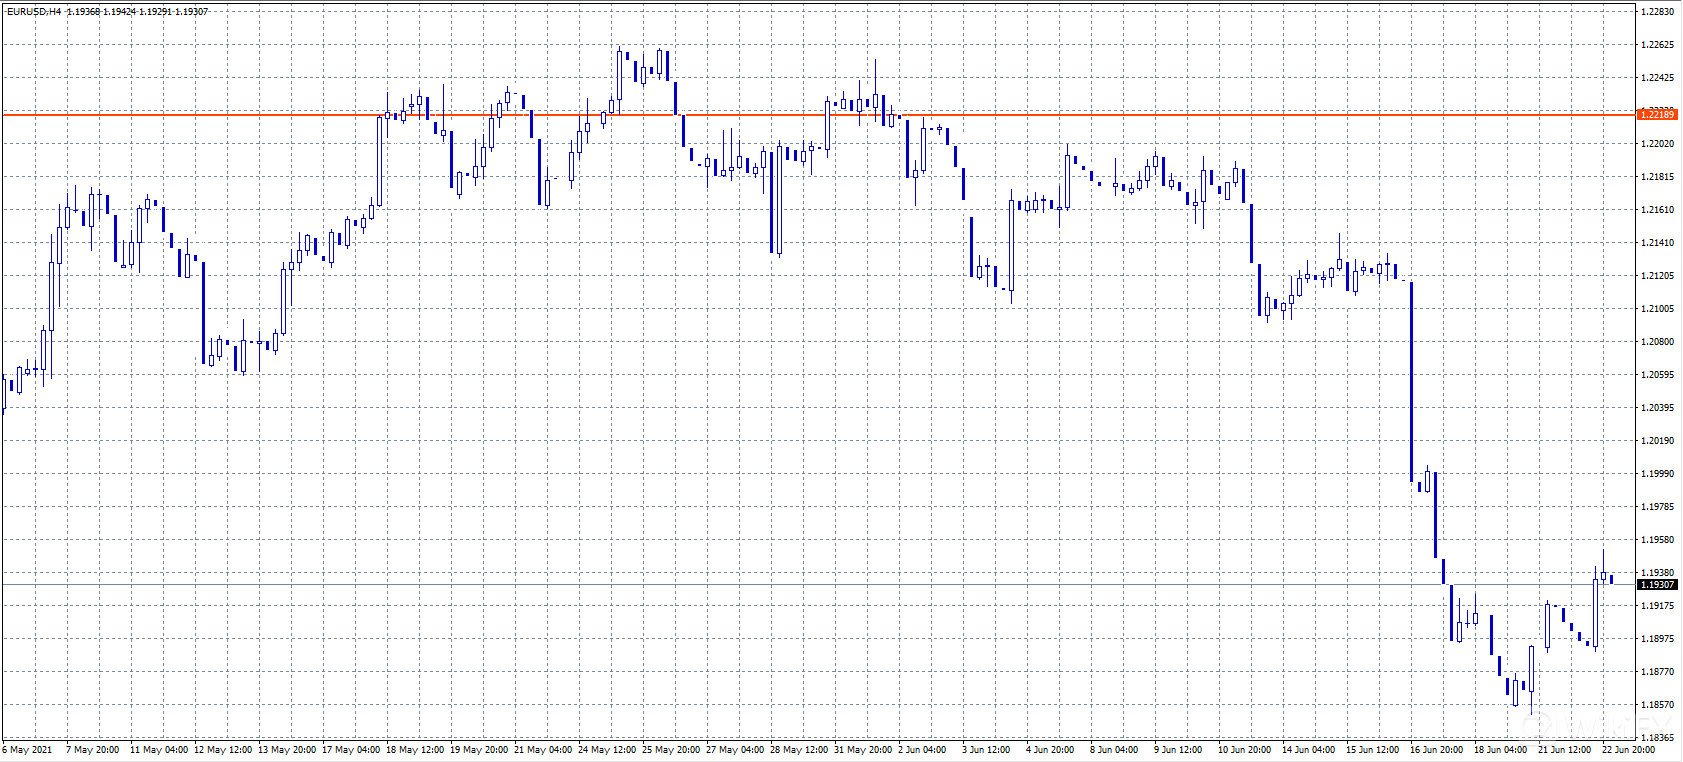Click the gray current bid price line
The image size is (1683, 762).
pos(800,584)
